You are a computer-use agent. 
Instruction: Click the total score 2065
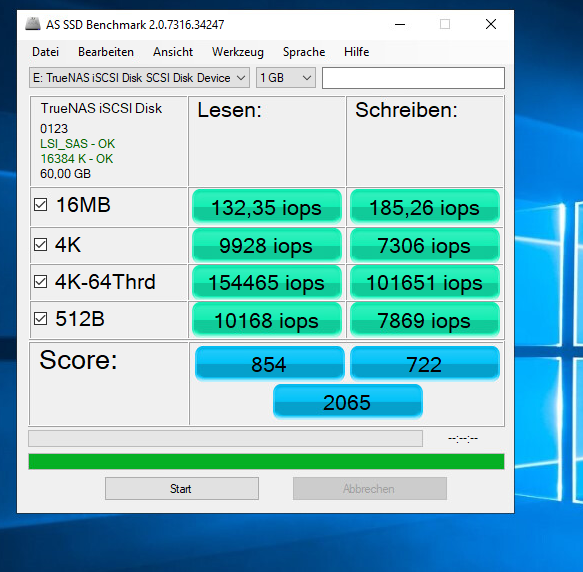click(348, 402)
